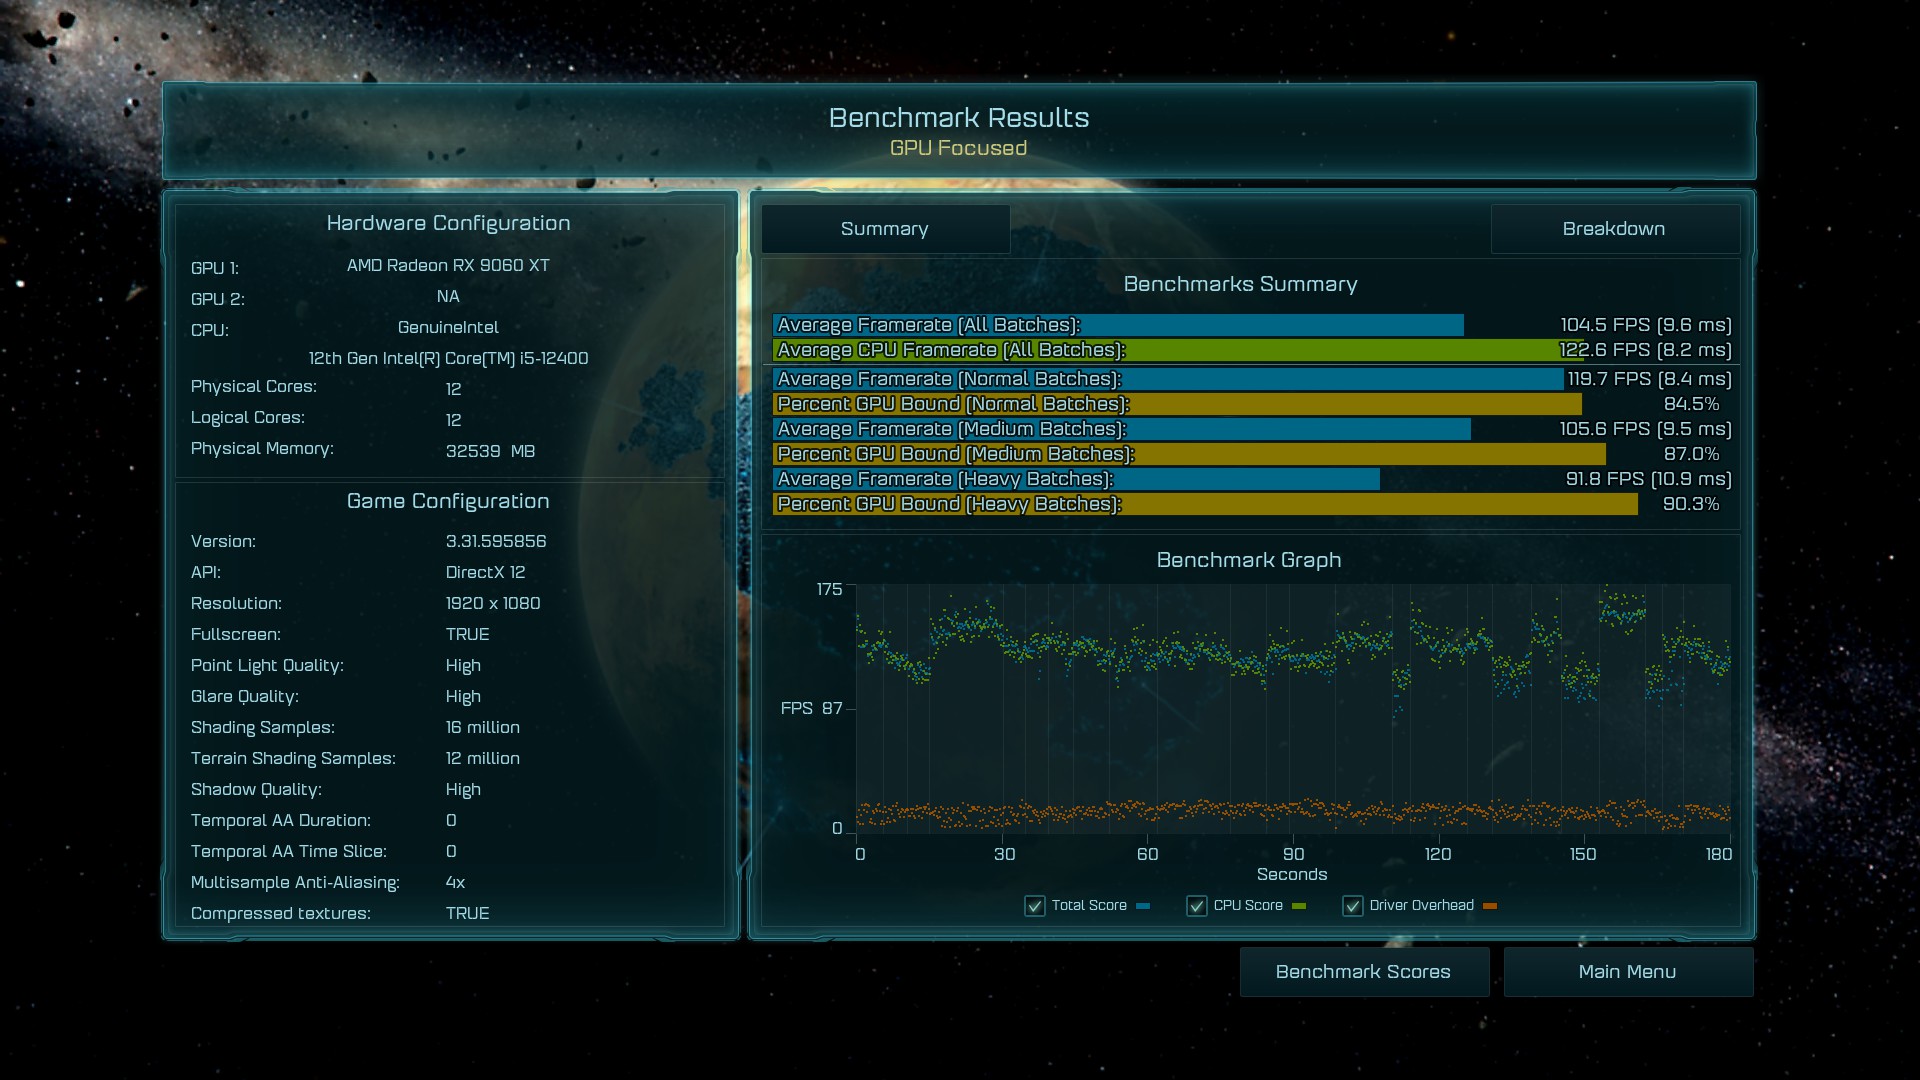Screen dimensions: 1920x1080
Task: Click the Percent GPU Bound Medium Batches bar
Action: pos(1188,454)
